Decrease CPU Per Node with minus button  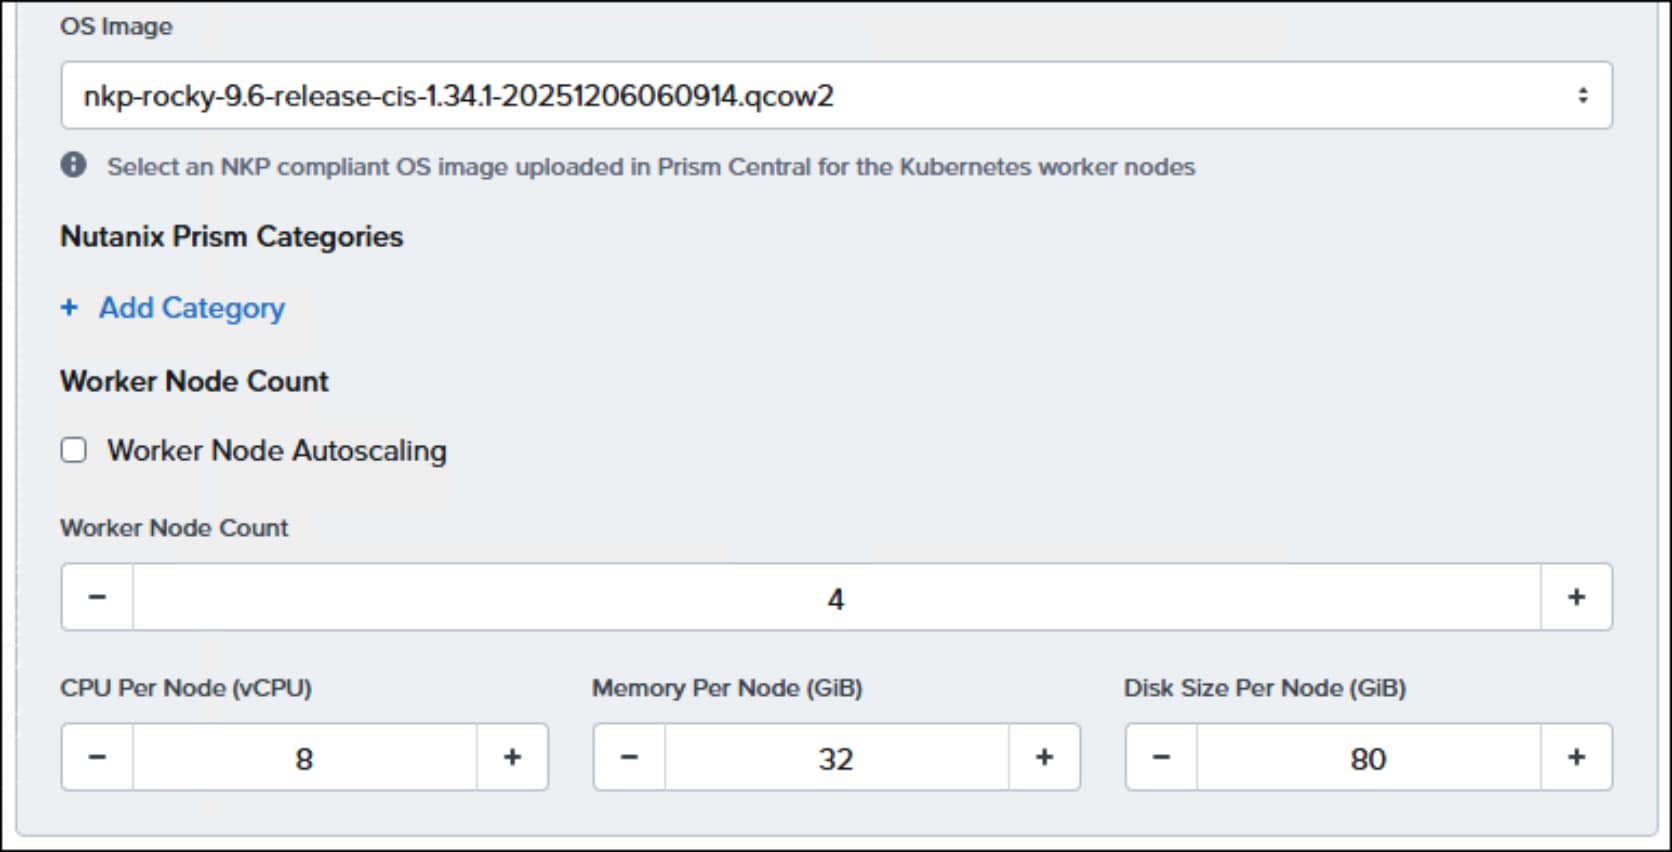97,757
